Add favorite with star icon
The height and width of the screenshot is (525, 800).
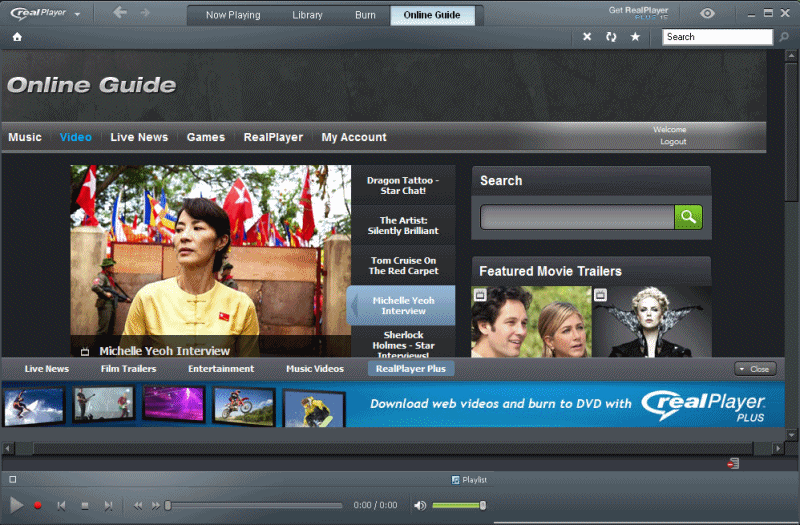coord(635,37)
